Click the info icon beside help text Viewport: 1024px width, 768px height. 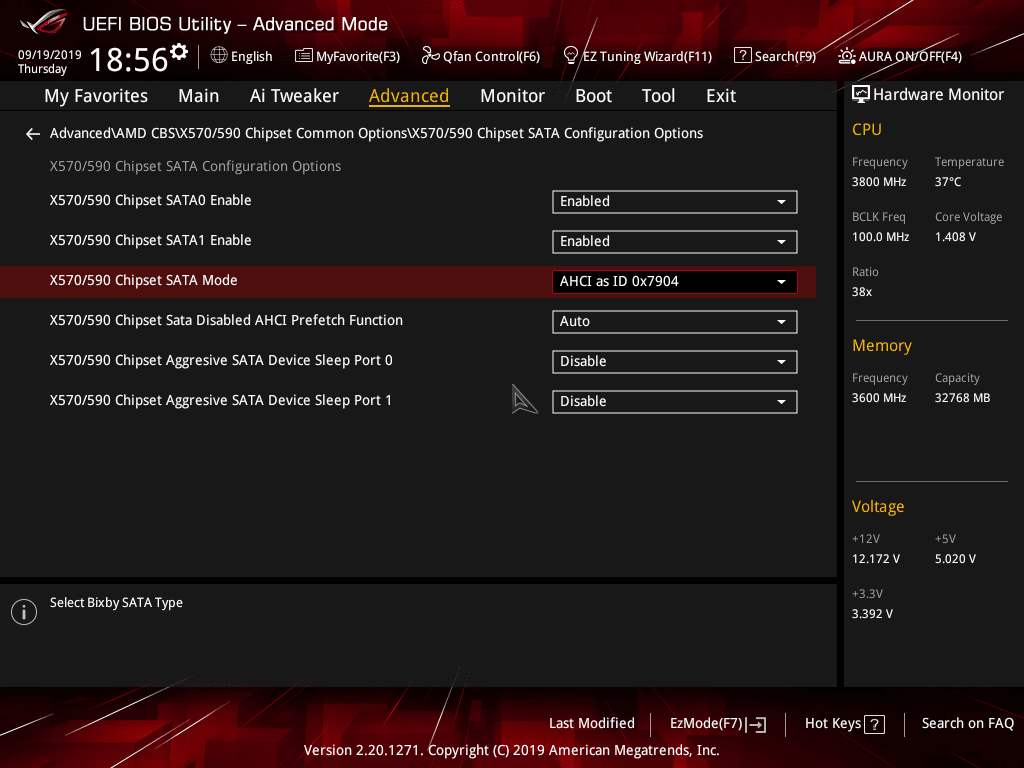[24, 612]
